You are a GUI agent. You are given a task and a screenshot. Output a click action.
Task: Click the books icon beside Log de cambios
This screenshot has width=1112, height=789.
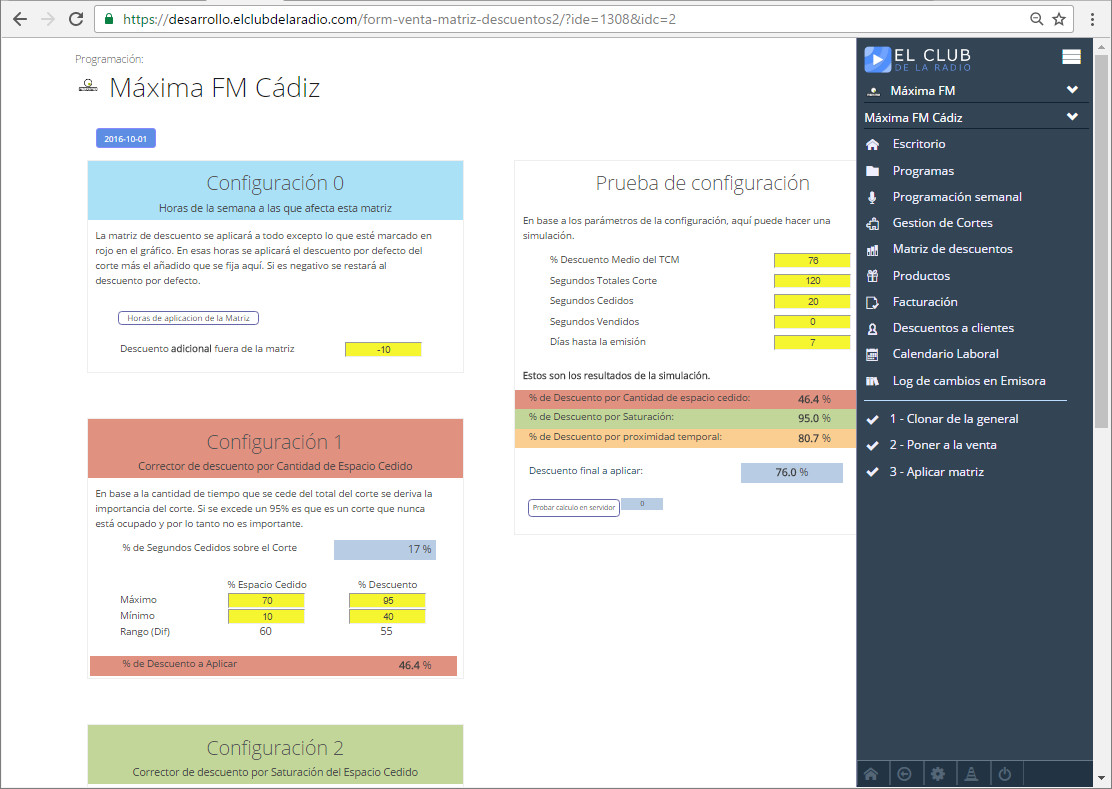pyautogui.click(x=872, y=381)
